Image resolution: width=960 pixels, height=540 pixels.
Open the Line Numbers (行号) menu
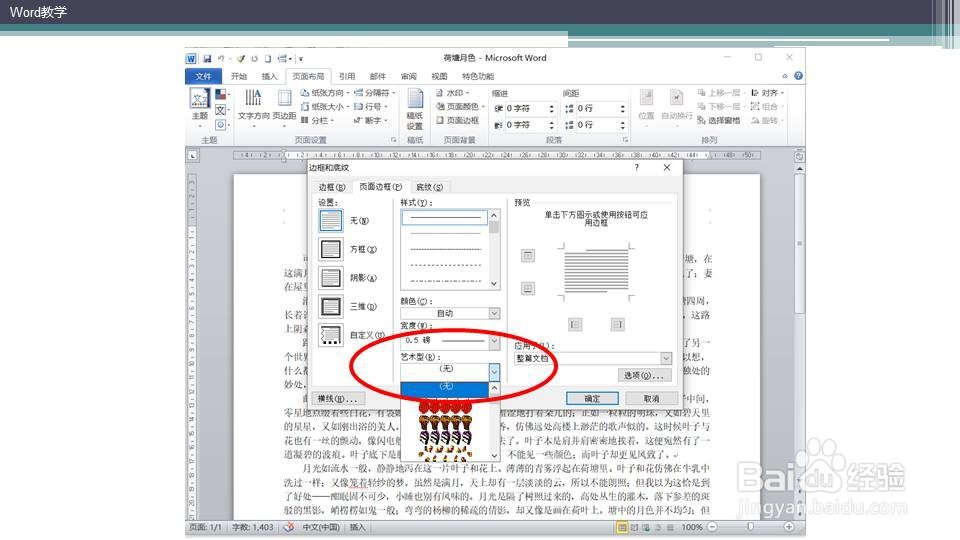tap(370, 107)
